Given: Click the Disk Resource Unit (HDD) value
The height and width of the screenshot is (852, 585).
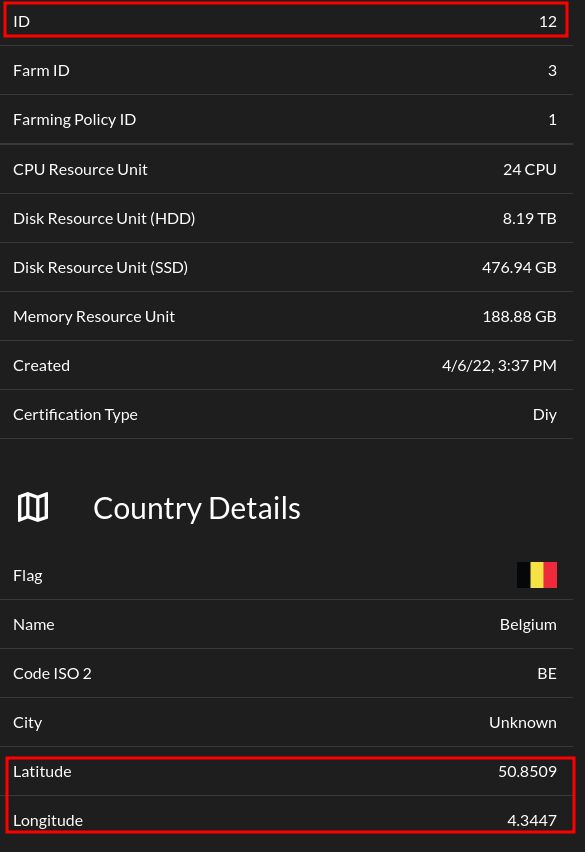Looking at the screenshot, I should click(529, 217).
